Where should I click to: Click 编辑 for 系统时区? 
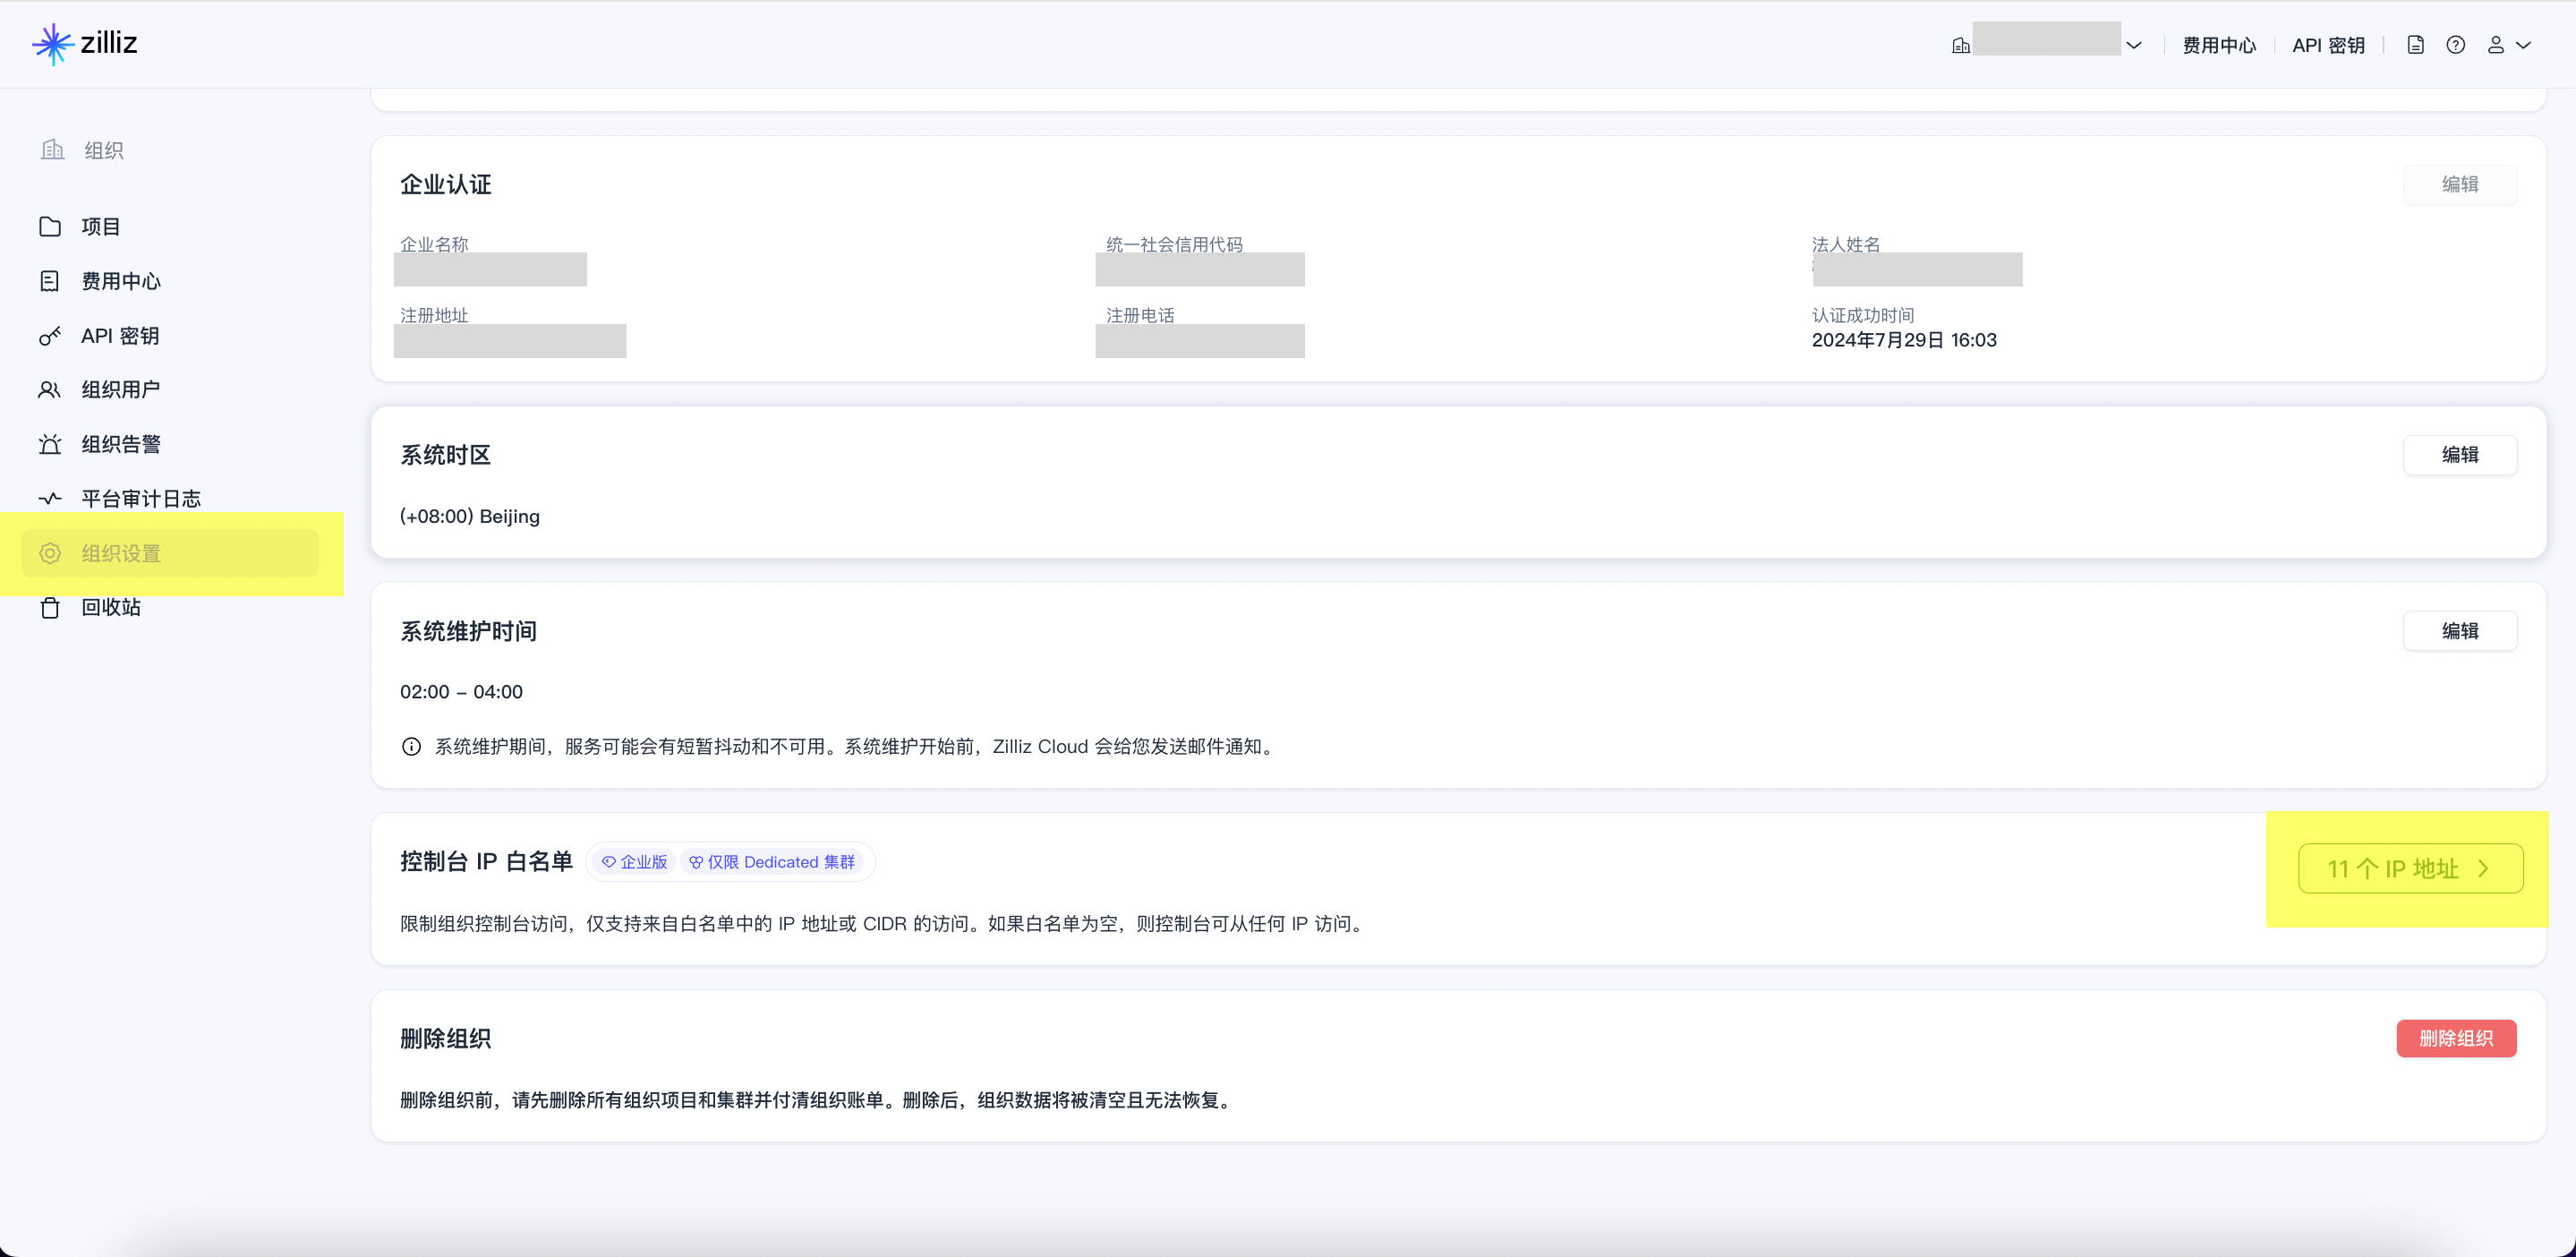(2459, 455)
